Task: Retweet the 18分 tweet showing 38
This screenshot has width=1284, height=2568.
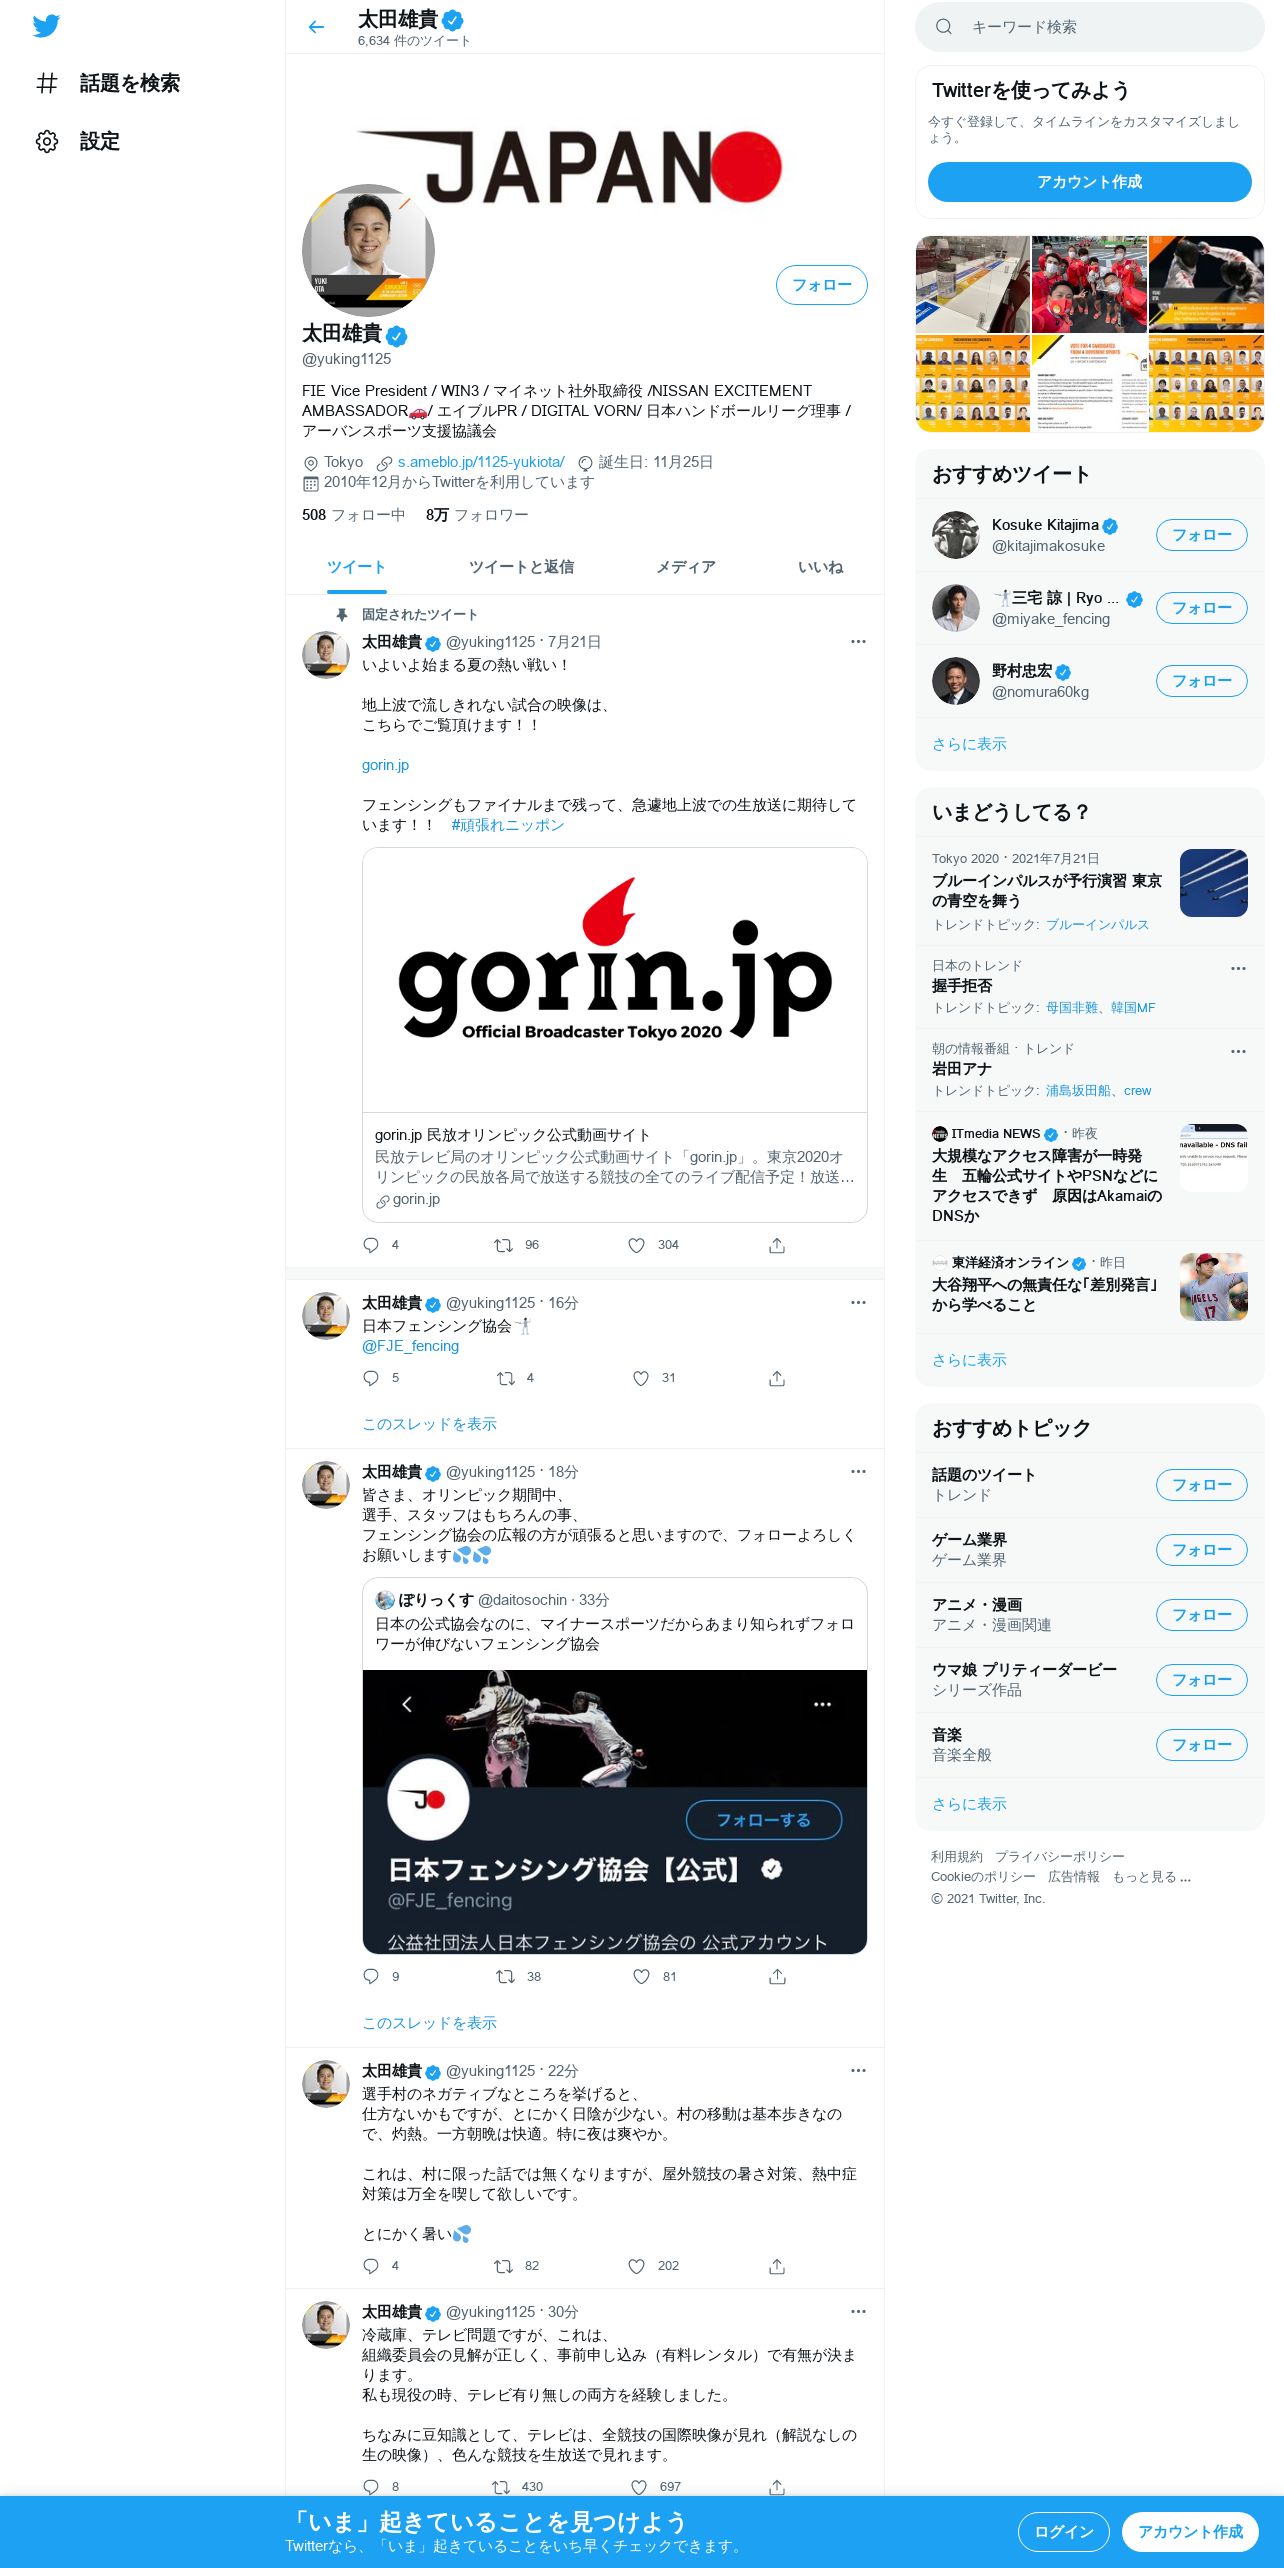Action: pos(506,1977)
